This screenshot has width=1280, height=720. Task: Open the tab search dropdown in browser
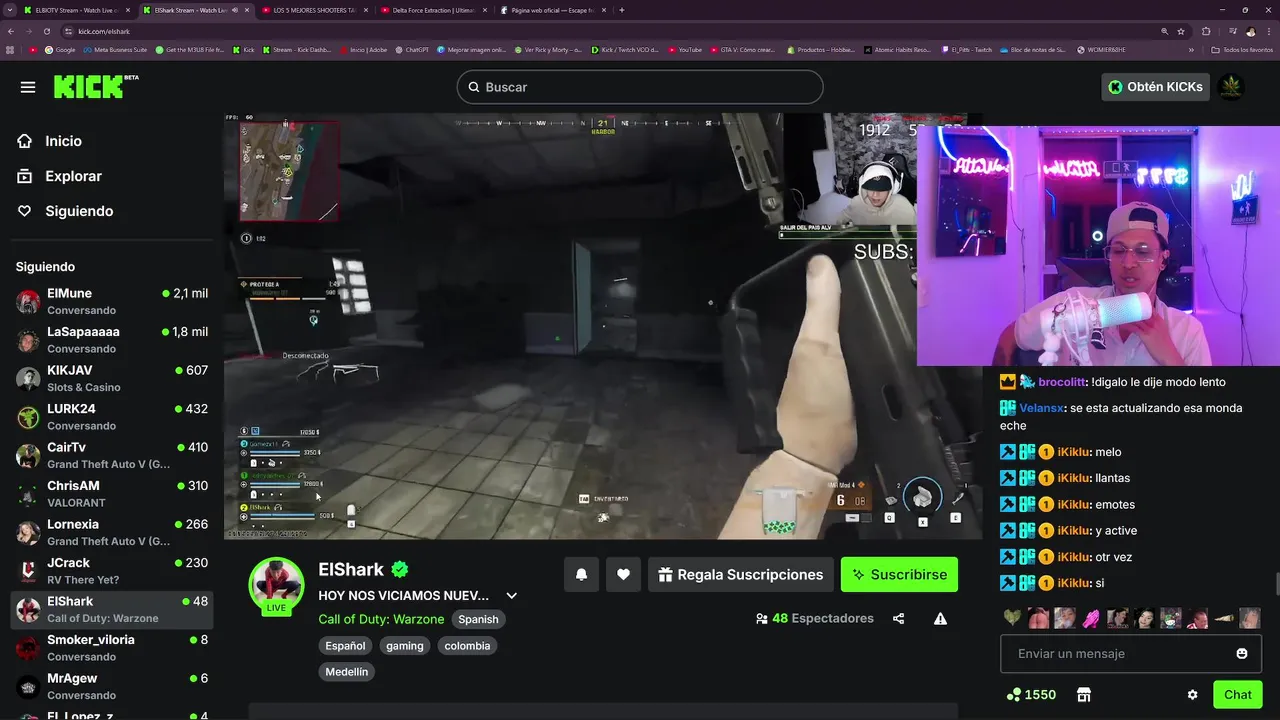[x=10, y=10]
